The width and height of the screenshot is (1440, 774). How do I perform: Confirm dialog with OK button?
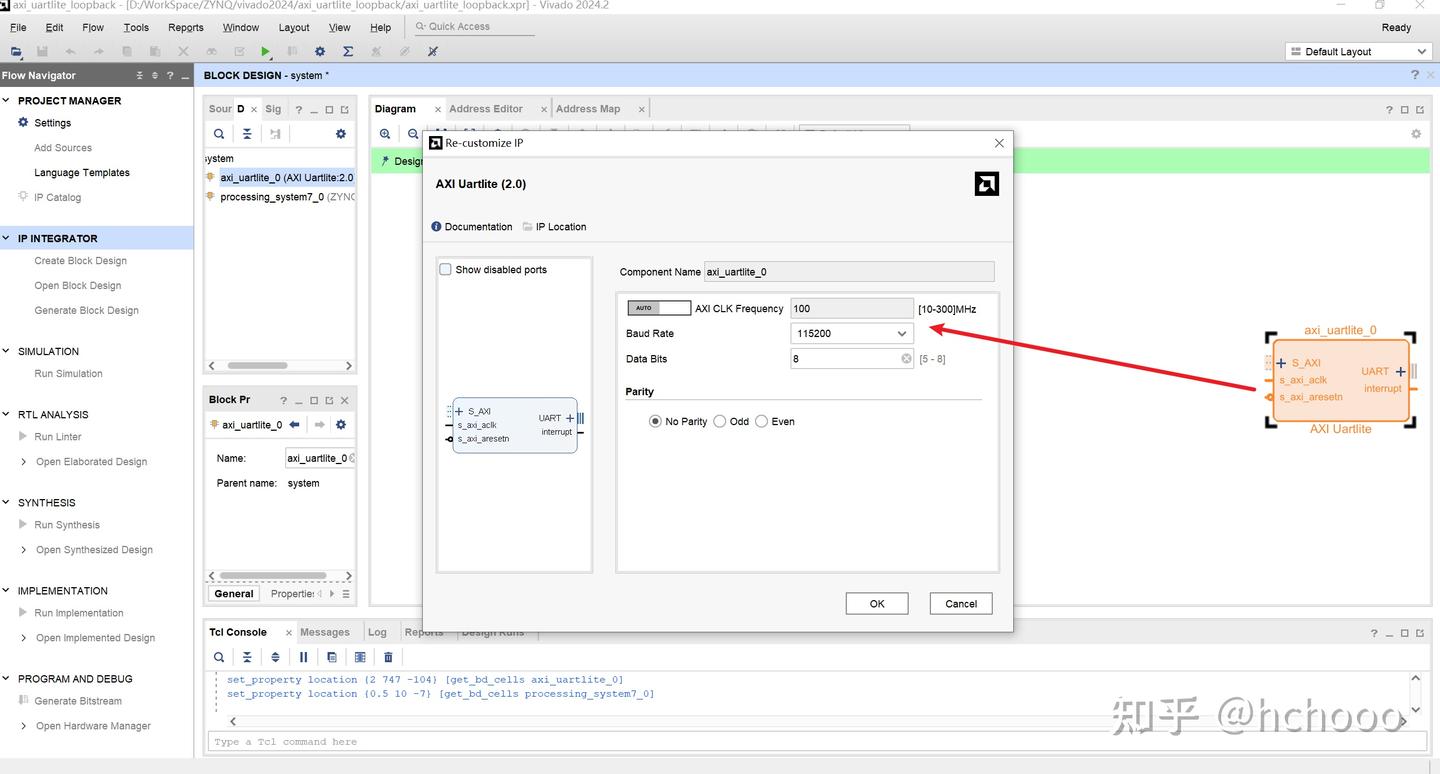(x=876, y=604)
